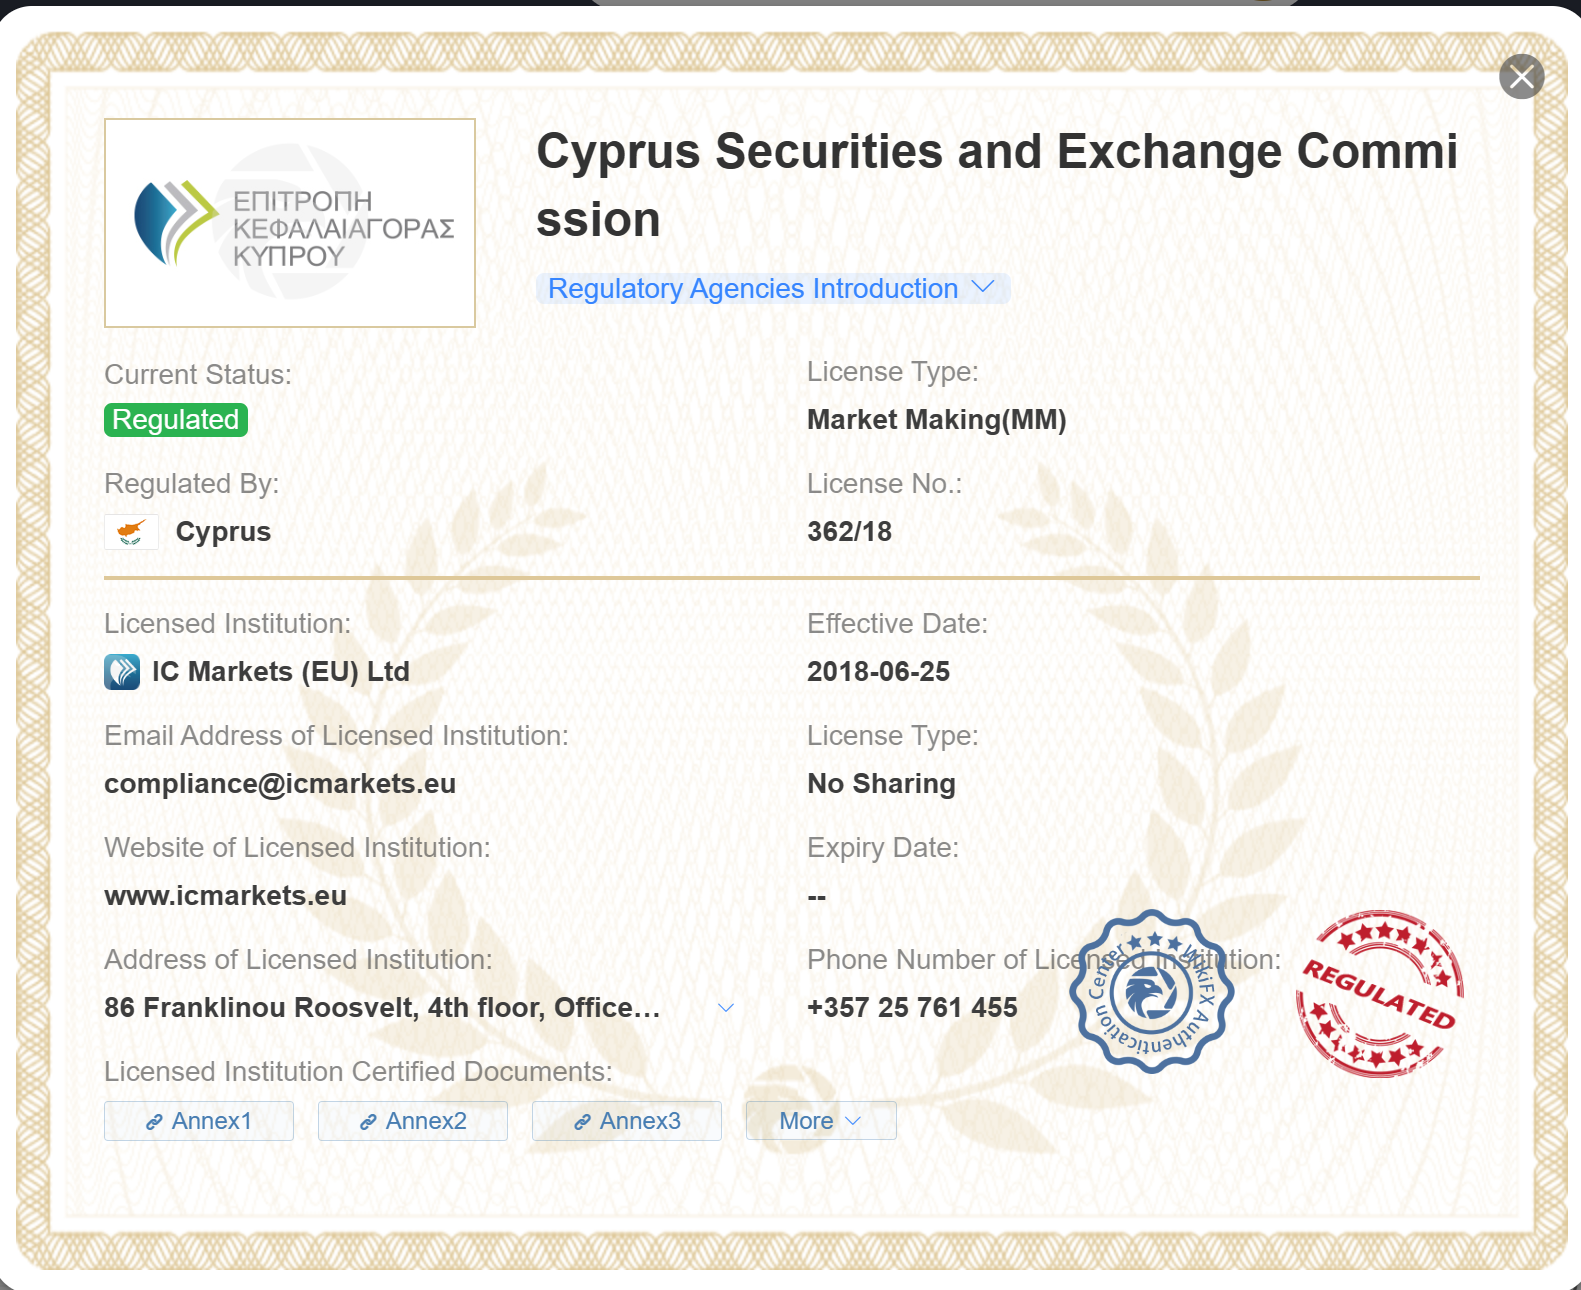The height and width of the screenshot is (1290, 1581).
Task: Click the IC Markets (EU) Ltd name
Action: click(281, 672)
